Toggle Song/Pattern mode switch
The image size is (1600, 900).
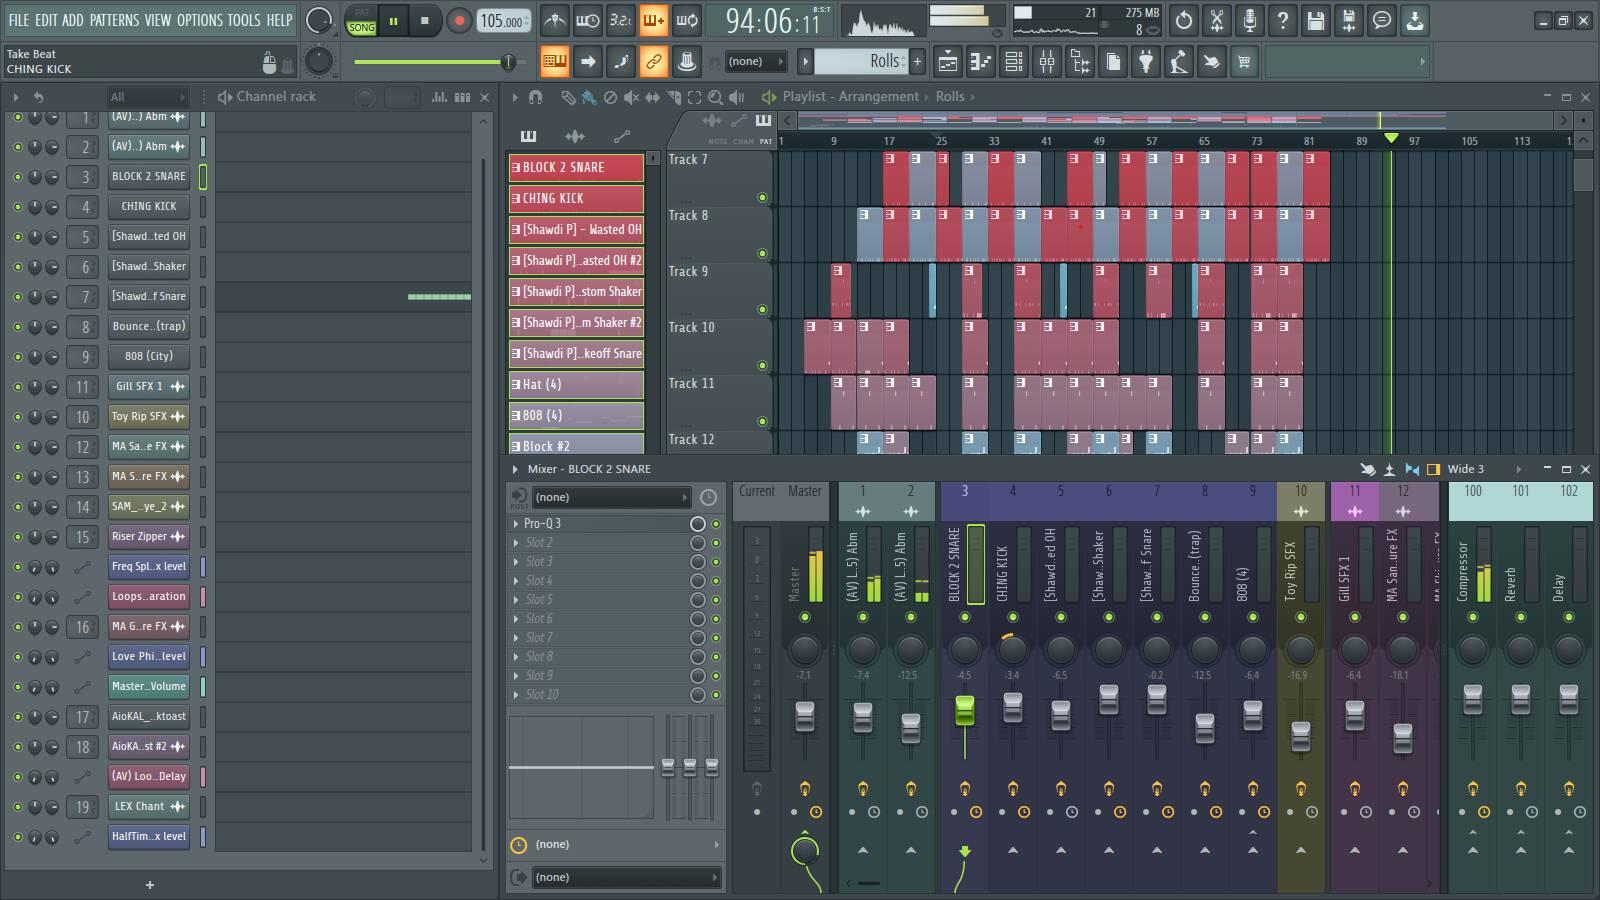coord(361,20)
